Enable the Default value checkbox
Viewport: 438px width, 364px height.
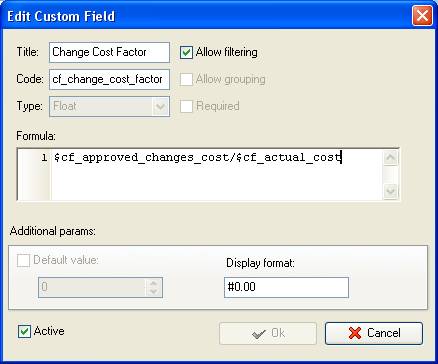pyautogui.click(x=23, y=260)
